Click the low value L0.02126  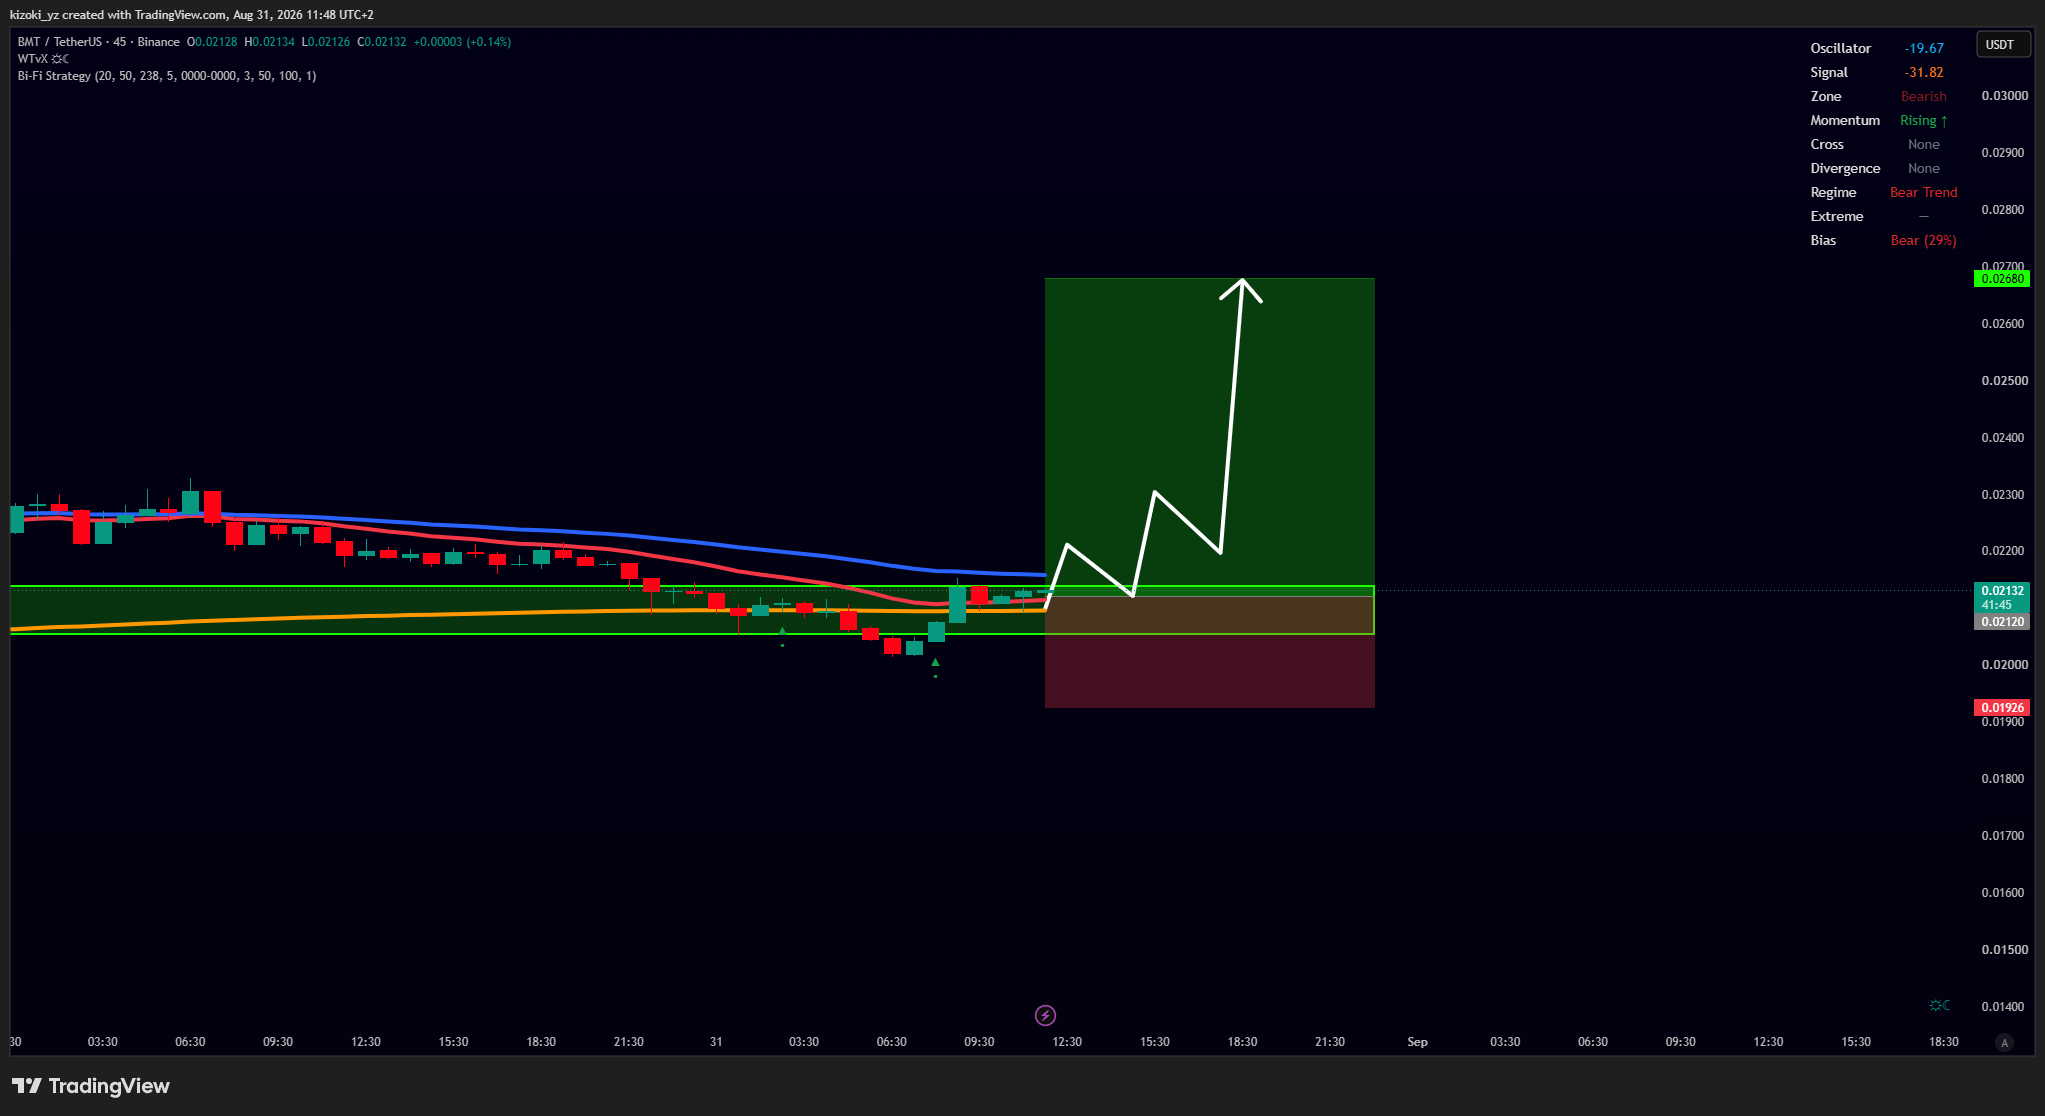(x=326, y=42)
